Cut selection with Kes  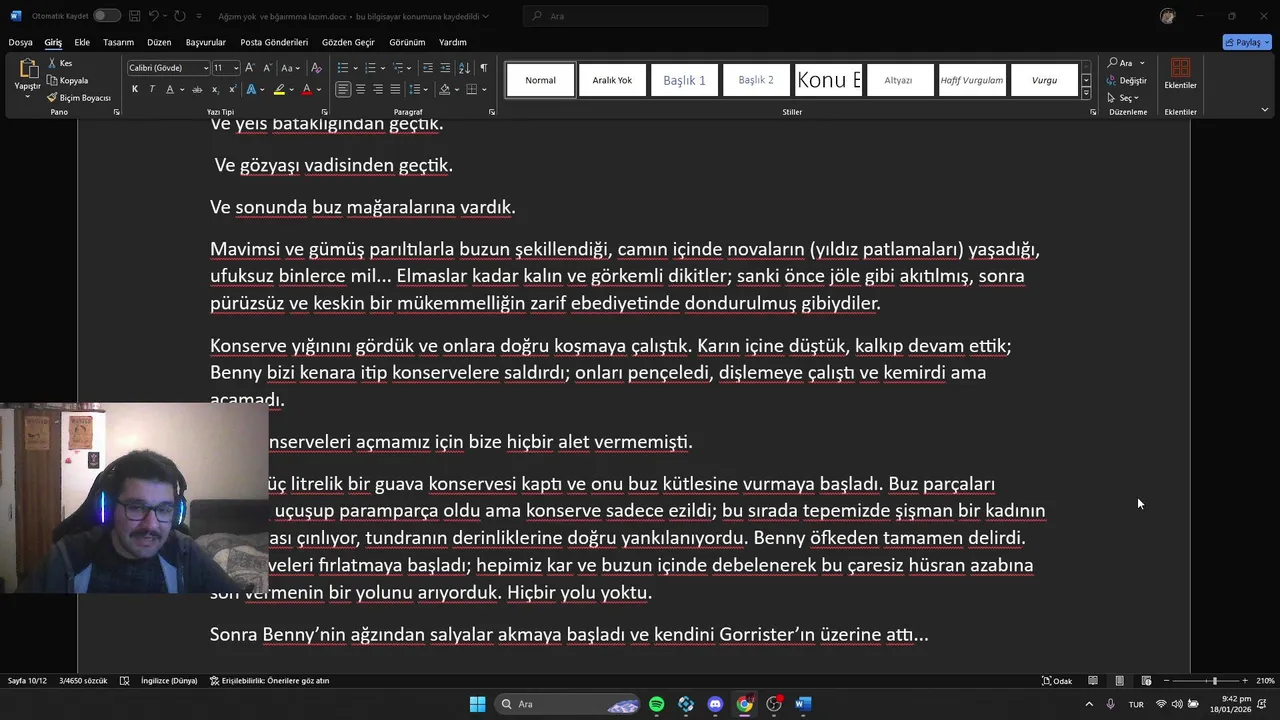click(60, 63)
